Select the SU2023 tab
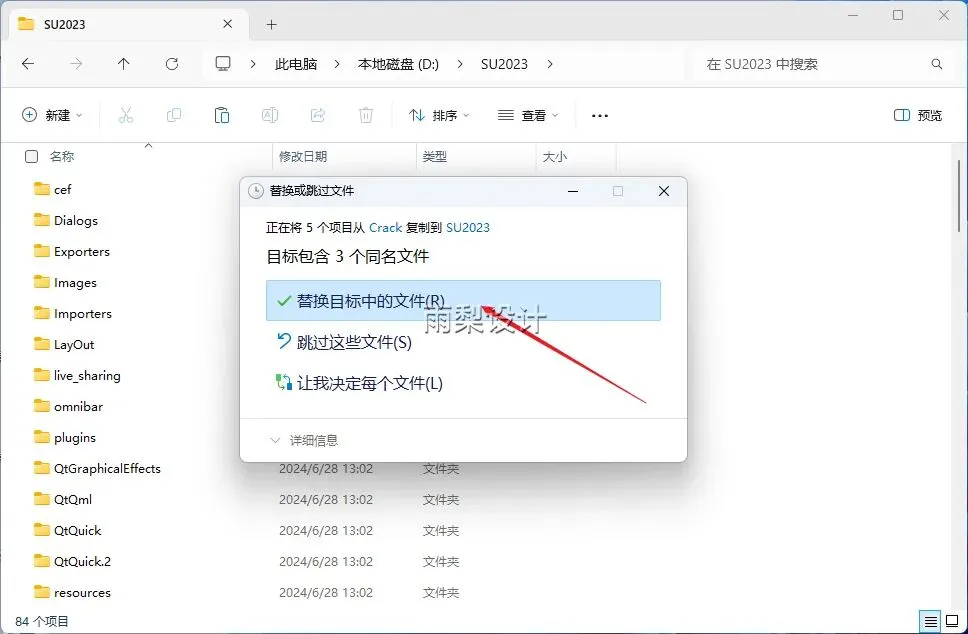The height and width of the screenshot is (634, 968). tap(127, 25)
